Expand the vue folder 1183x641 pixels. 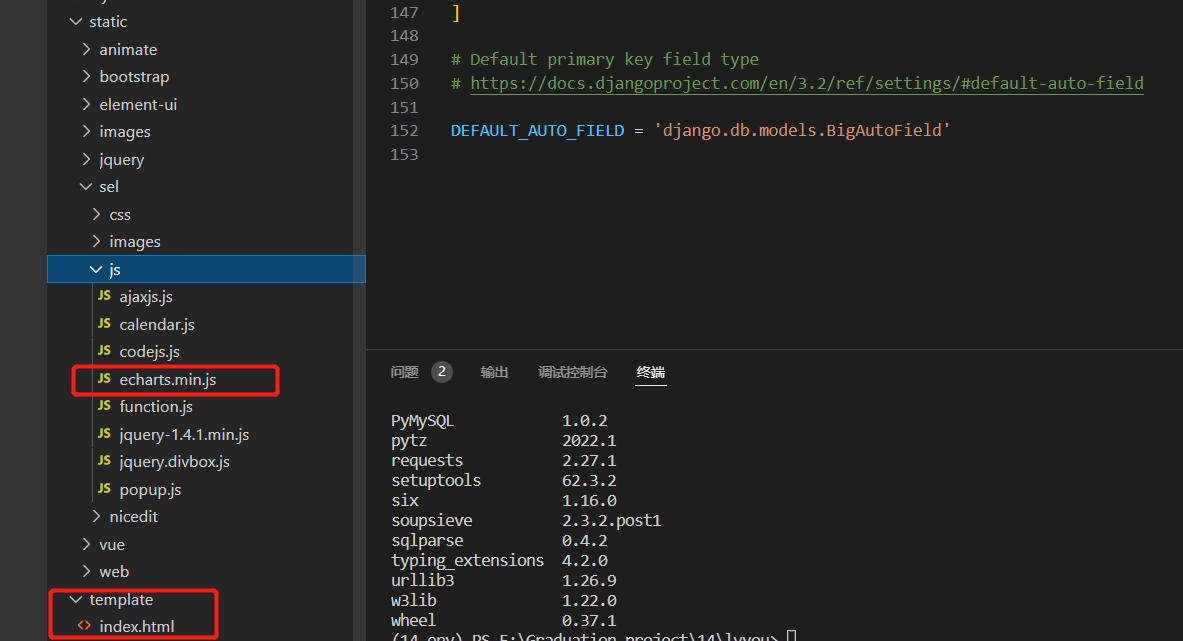tap(86, 544)
